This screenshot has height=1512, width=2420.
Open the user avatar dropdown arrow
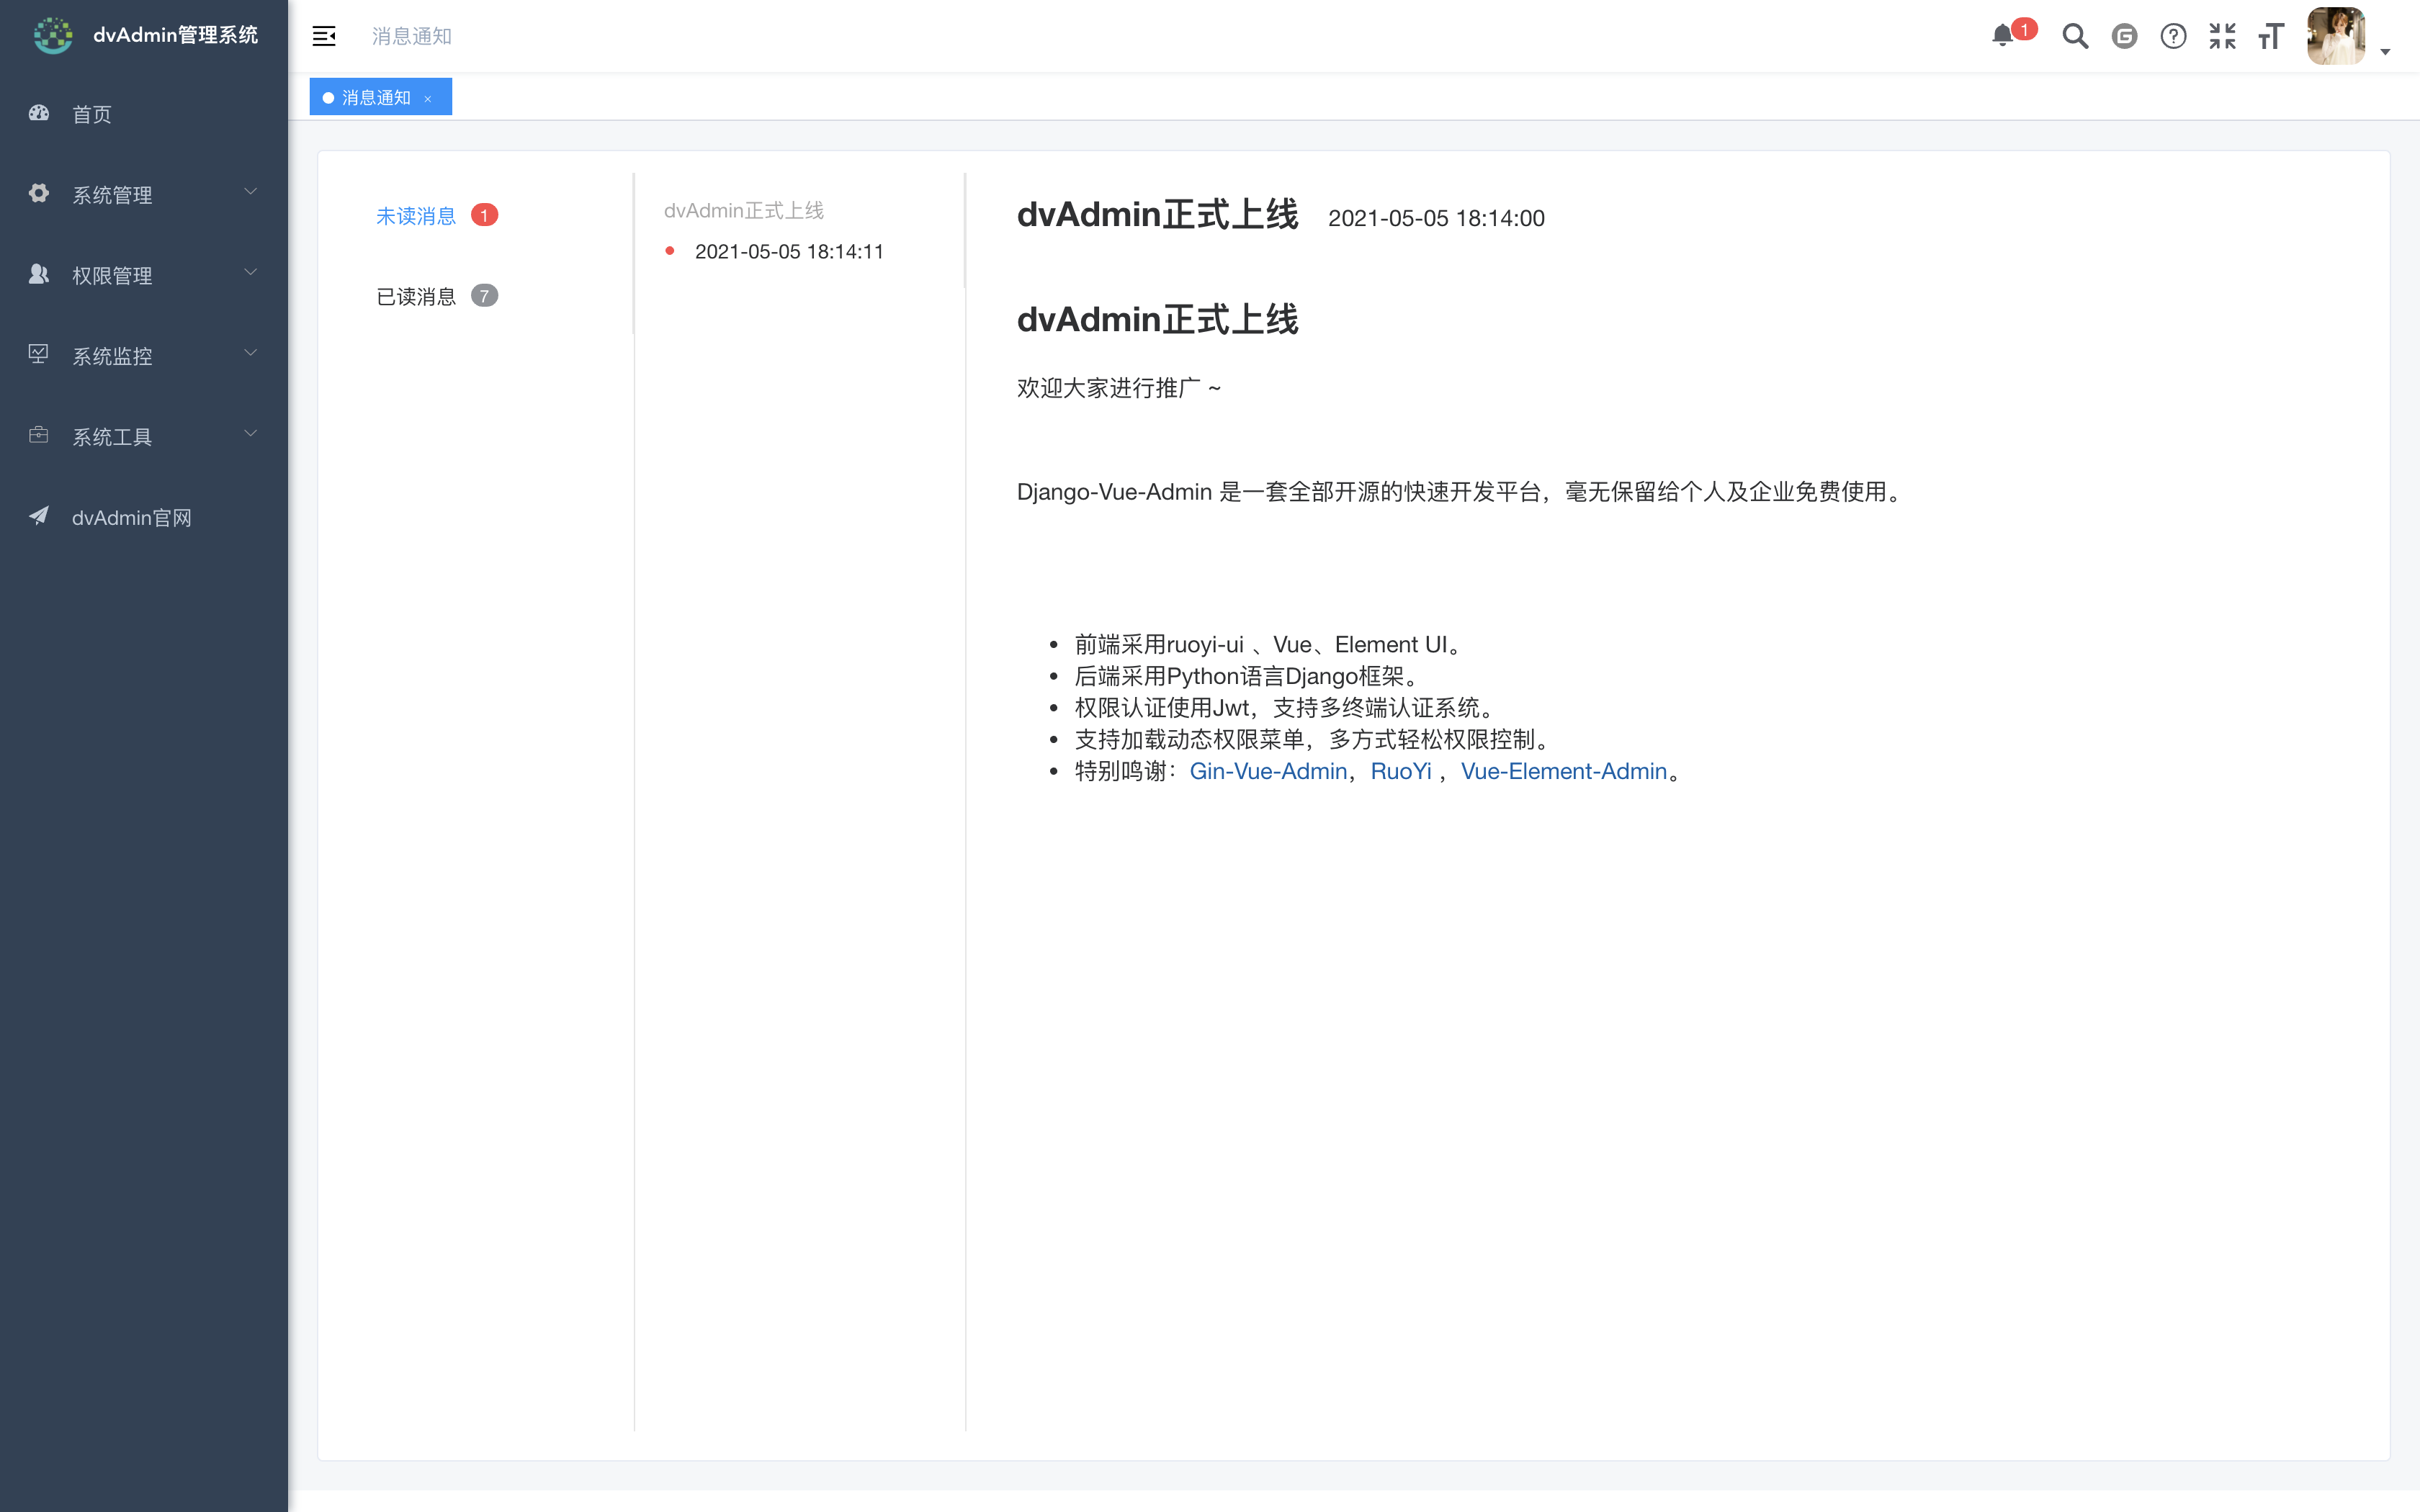[2386, 52]
